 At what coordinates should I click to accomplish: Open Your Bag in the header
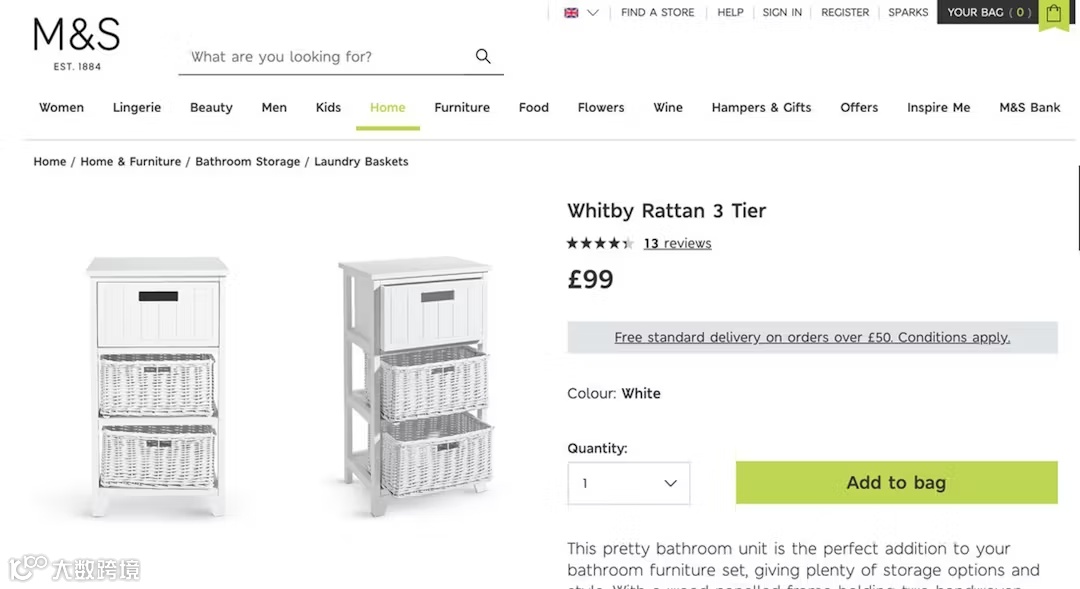click(x=988, y=13)
